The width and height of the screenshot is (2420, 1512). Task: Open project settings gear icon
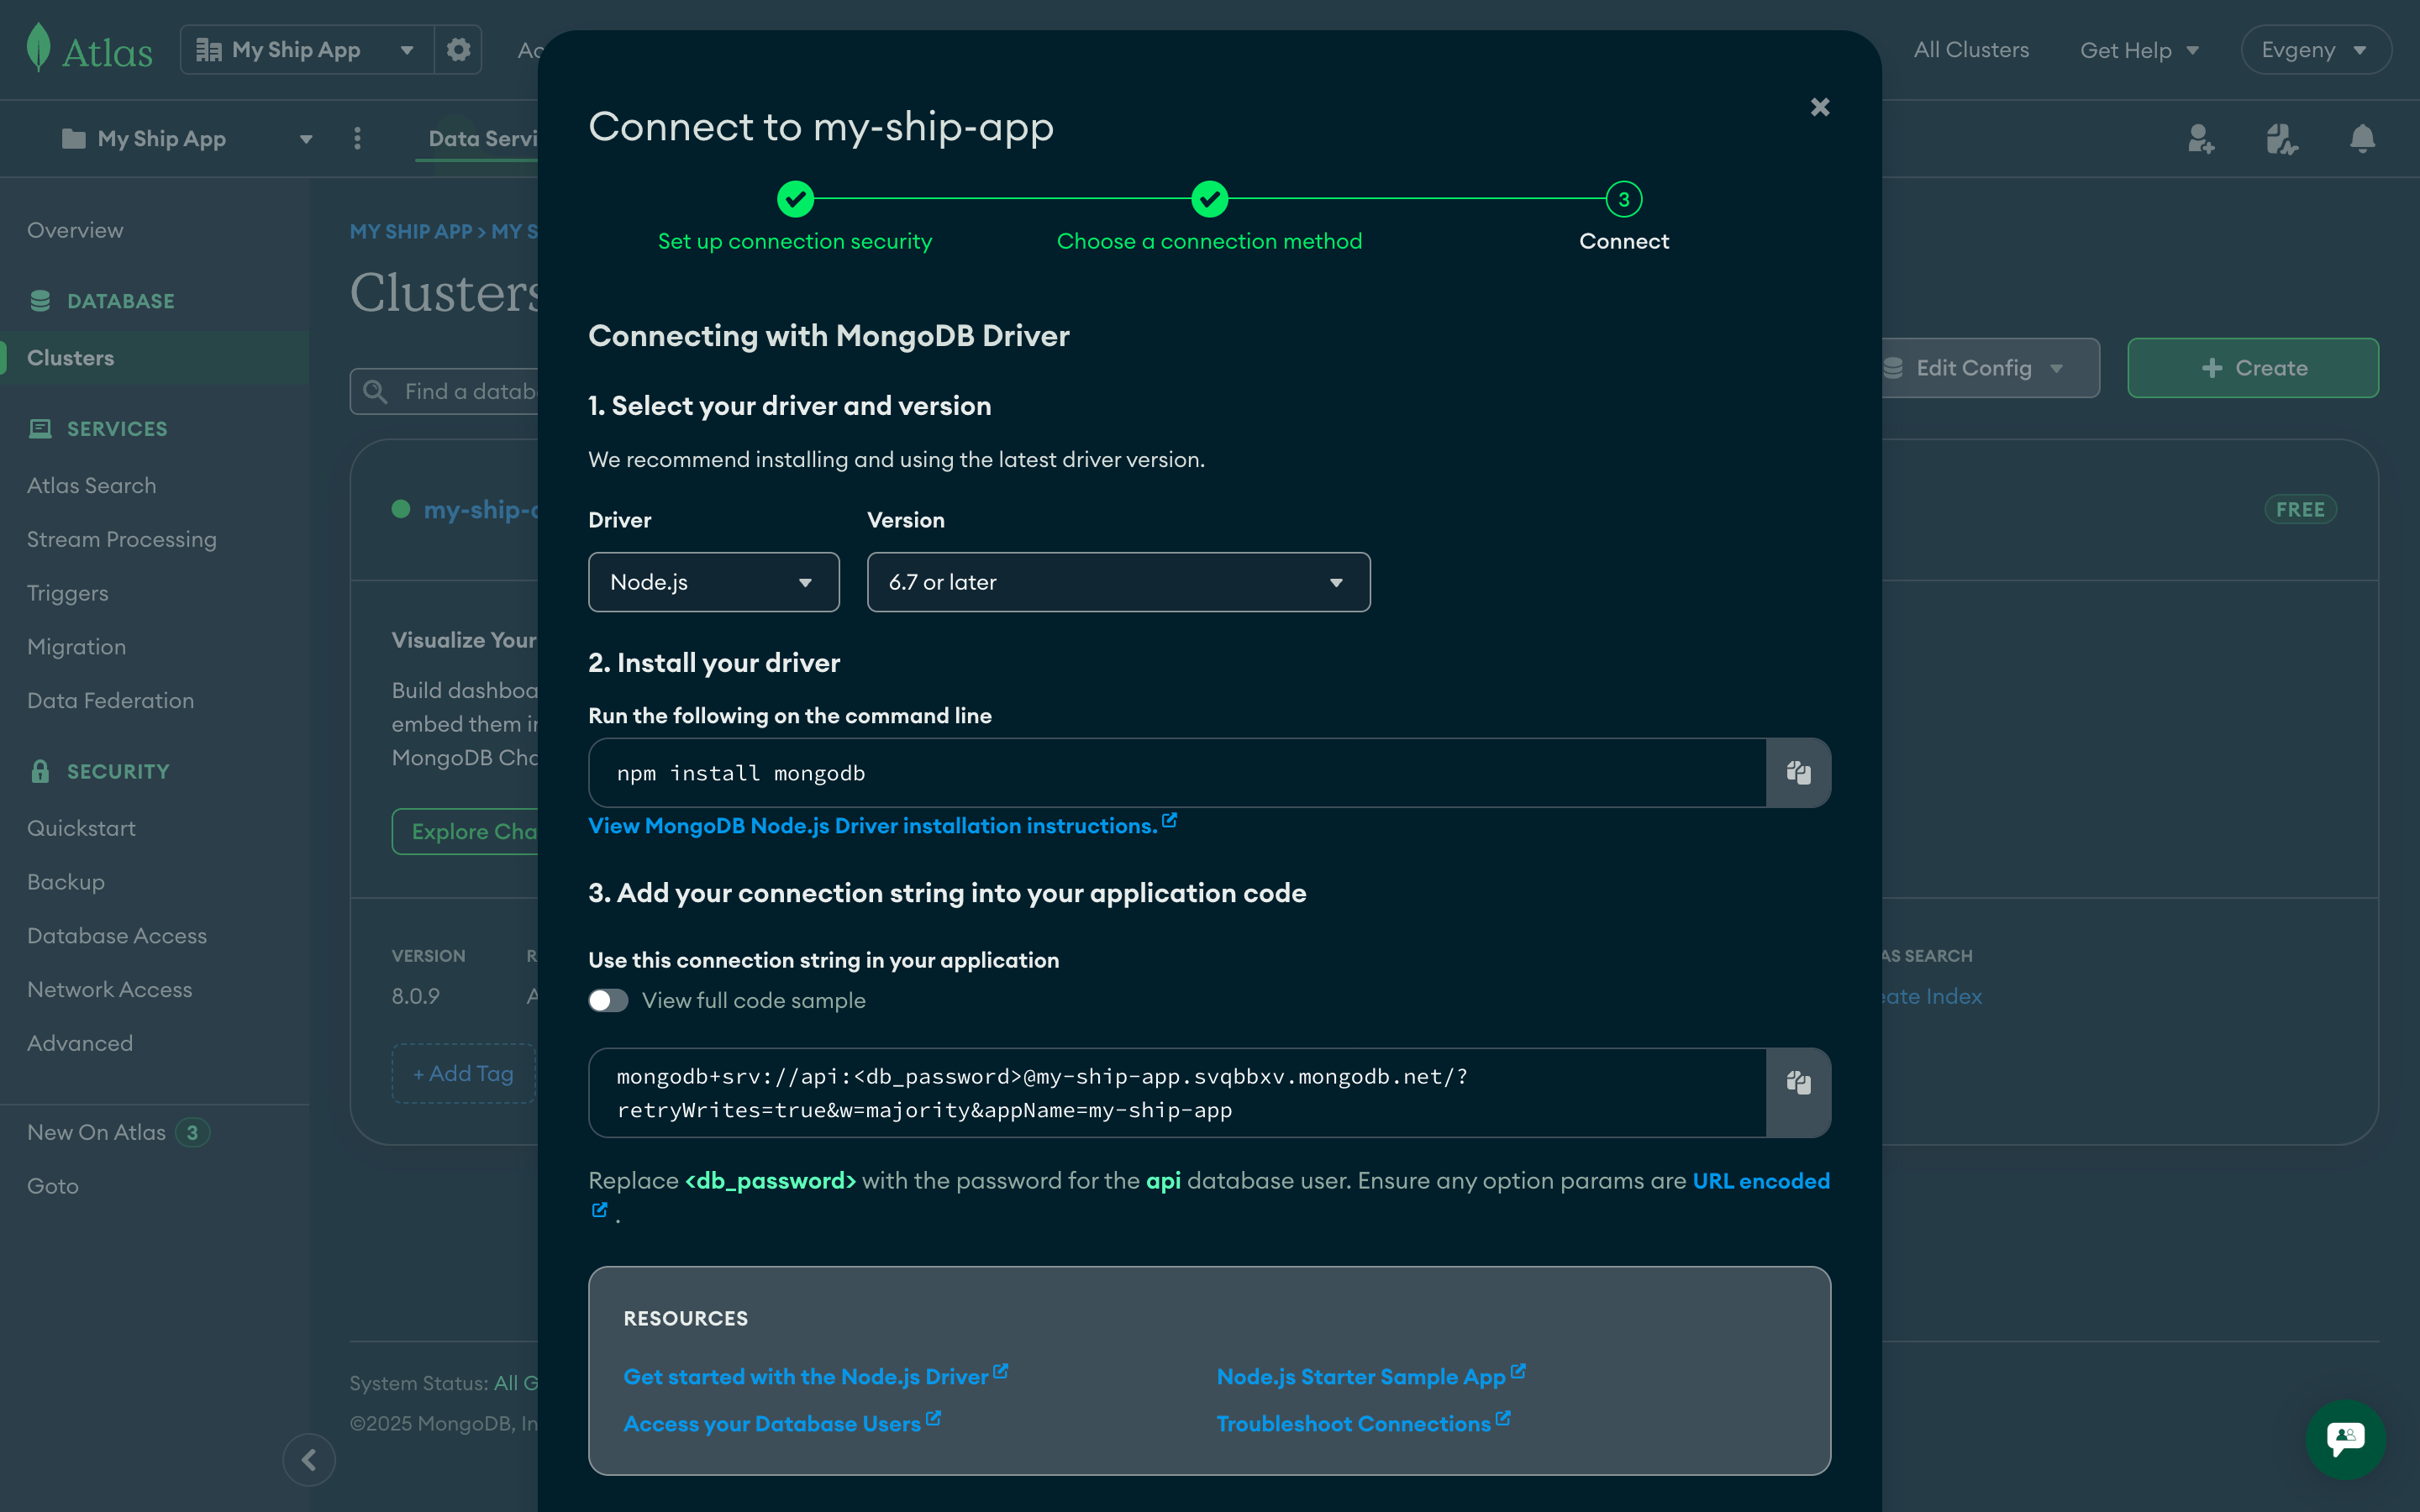pos(457,49)
